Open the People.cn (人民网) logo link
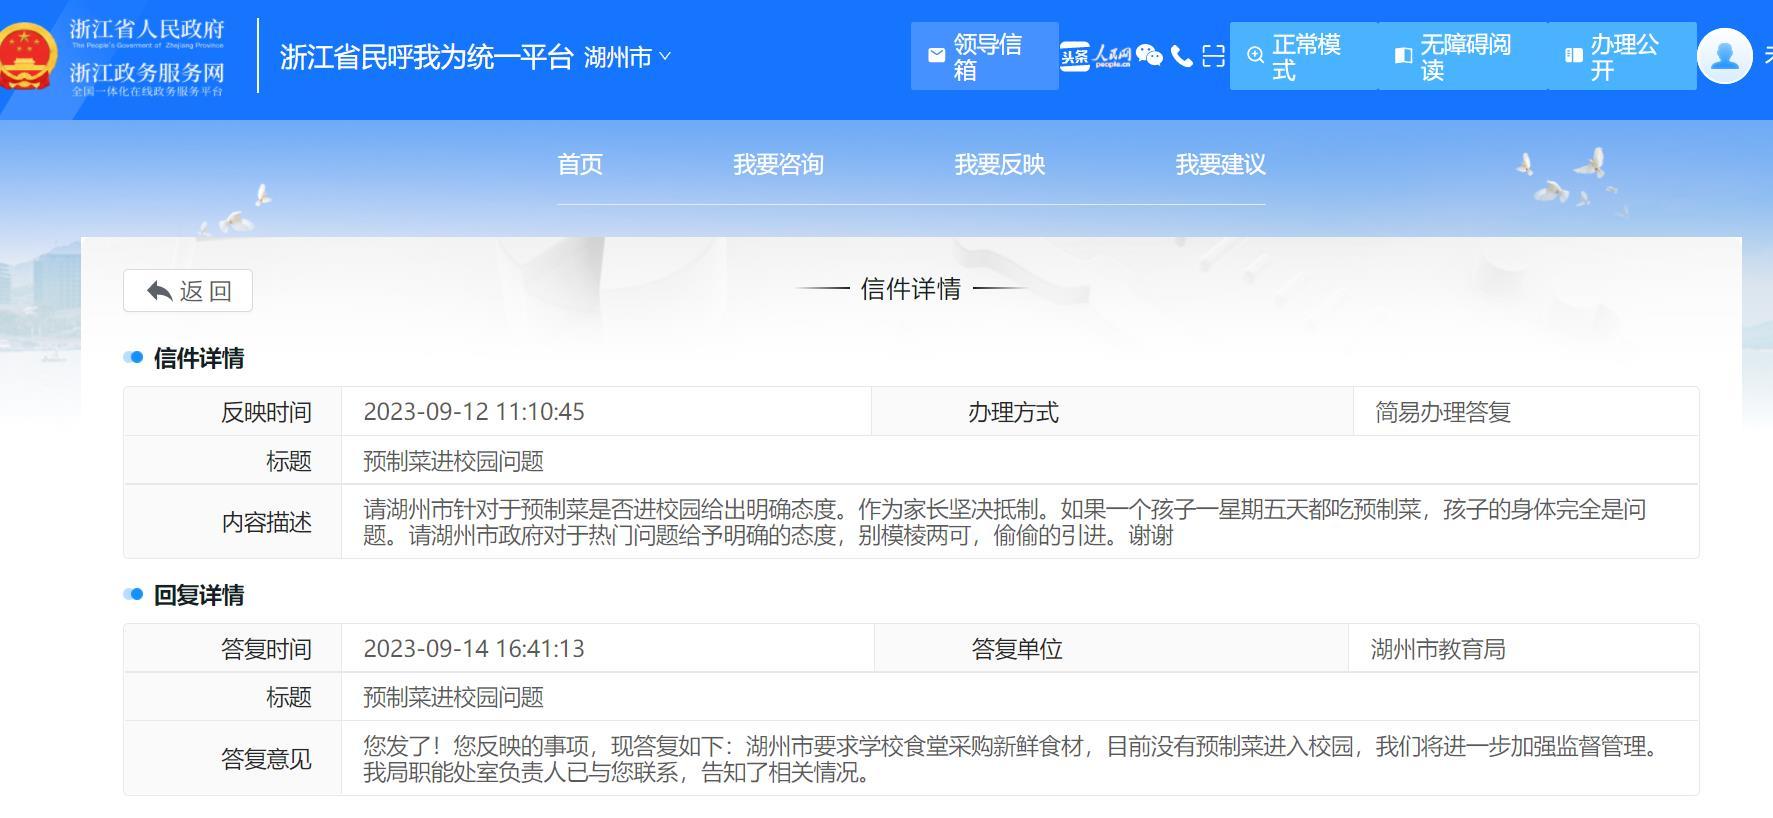This screenshot has height=818, width=1773. (1112, 56)
